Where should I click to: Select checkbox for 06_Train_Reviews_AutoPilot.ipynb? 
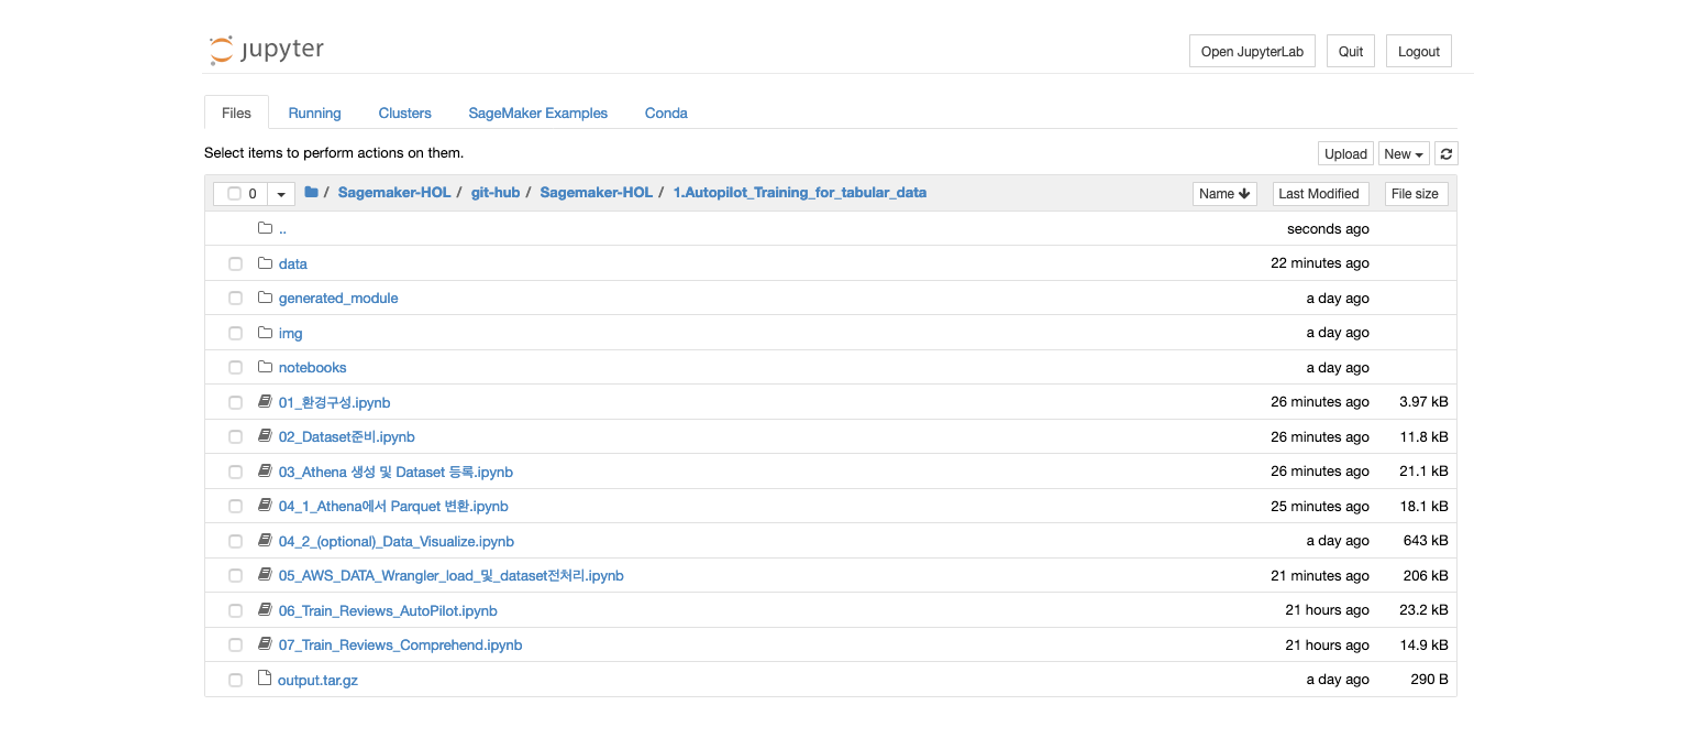click(235, 611)
